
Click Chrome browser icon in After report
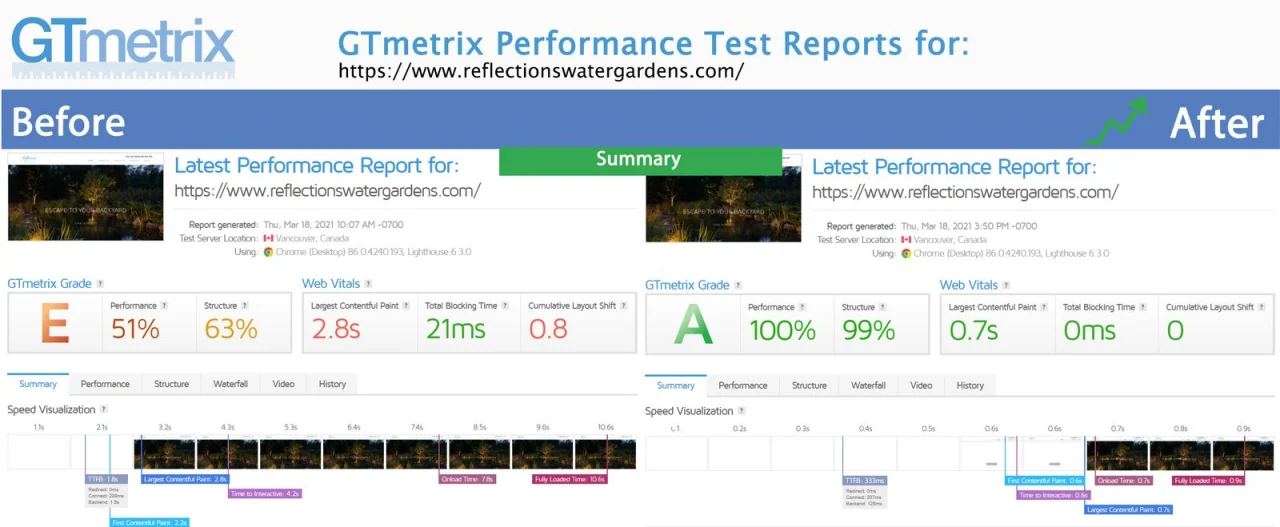906,253
